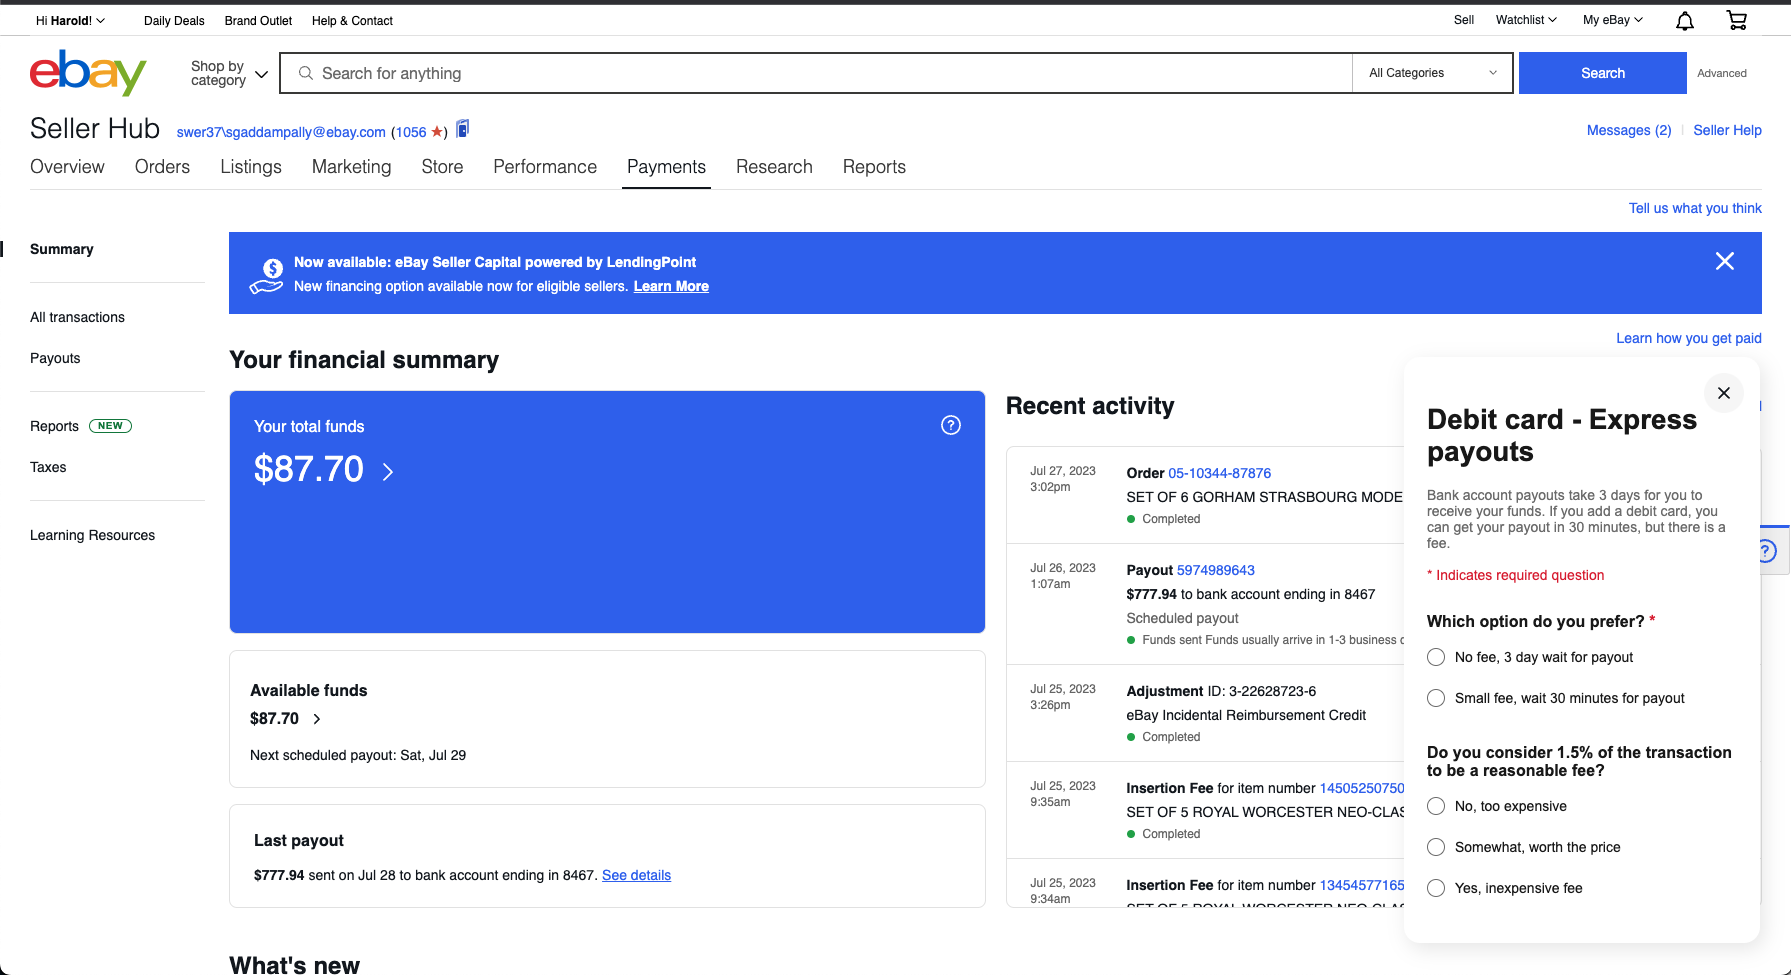Open the Reports tab in Seller Hub
This screenshot has height=975, width=1791.
[874, 167]
